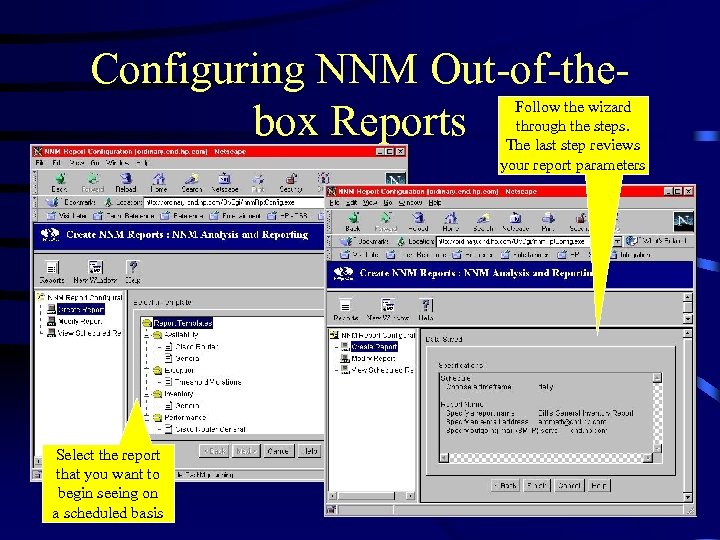Click New Window icon in the left window

[95, 273]
